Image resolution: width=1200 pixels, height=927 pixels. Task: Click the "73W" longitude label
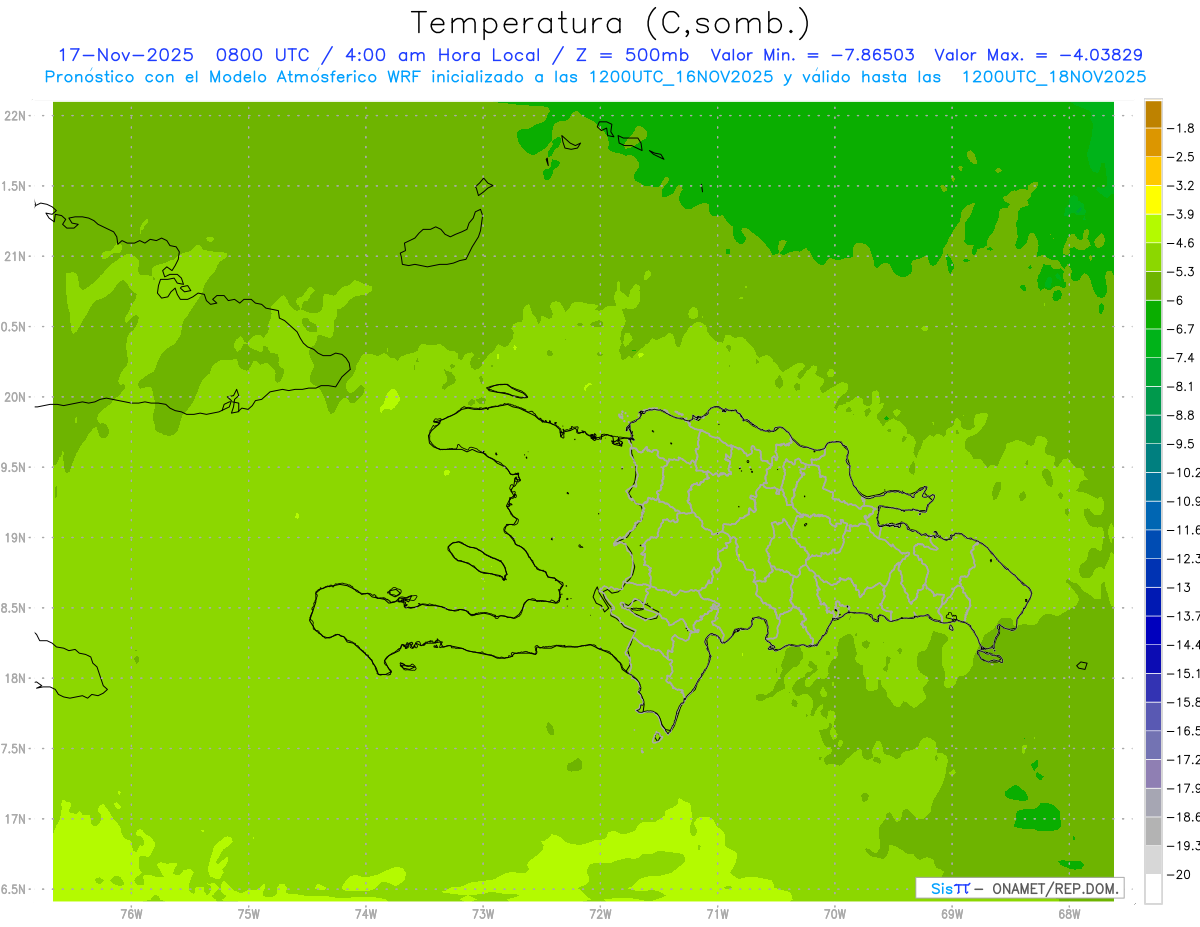pyautogui.click(x=483, y=913)
